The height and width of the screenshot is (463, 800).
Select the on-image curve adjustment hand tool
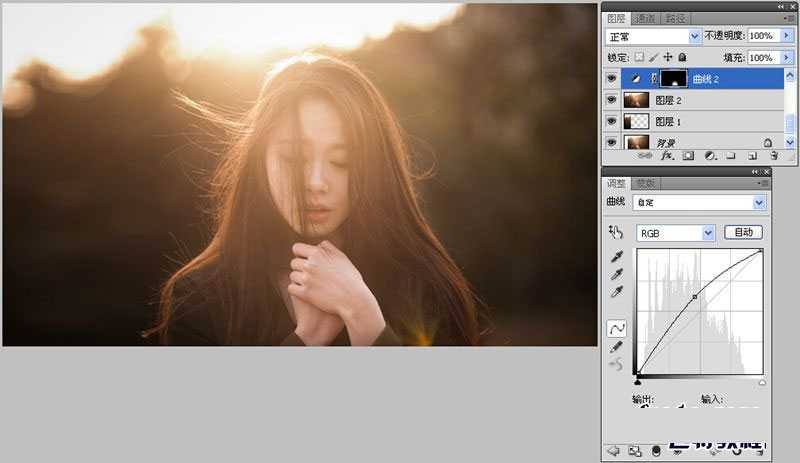pos(615,232)
